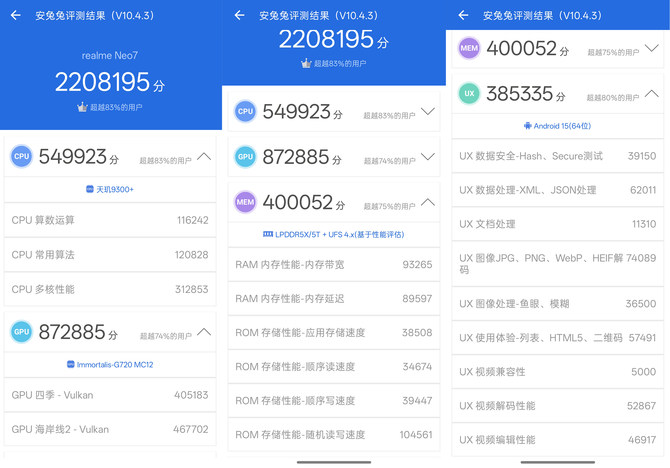Select the UX 视频解码性能 52867 row
The image size is (670, 468).
(x=558, y=406)
